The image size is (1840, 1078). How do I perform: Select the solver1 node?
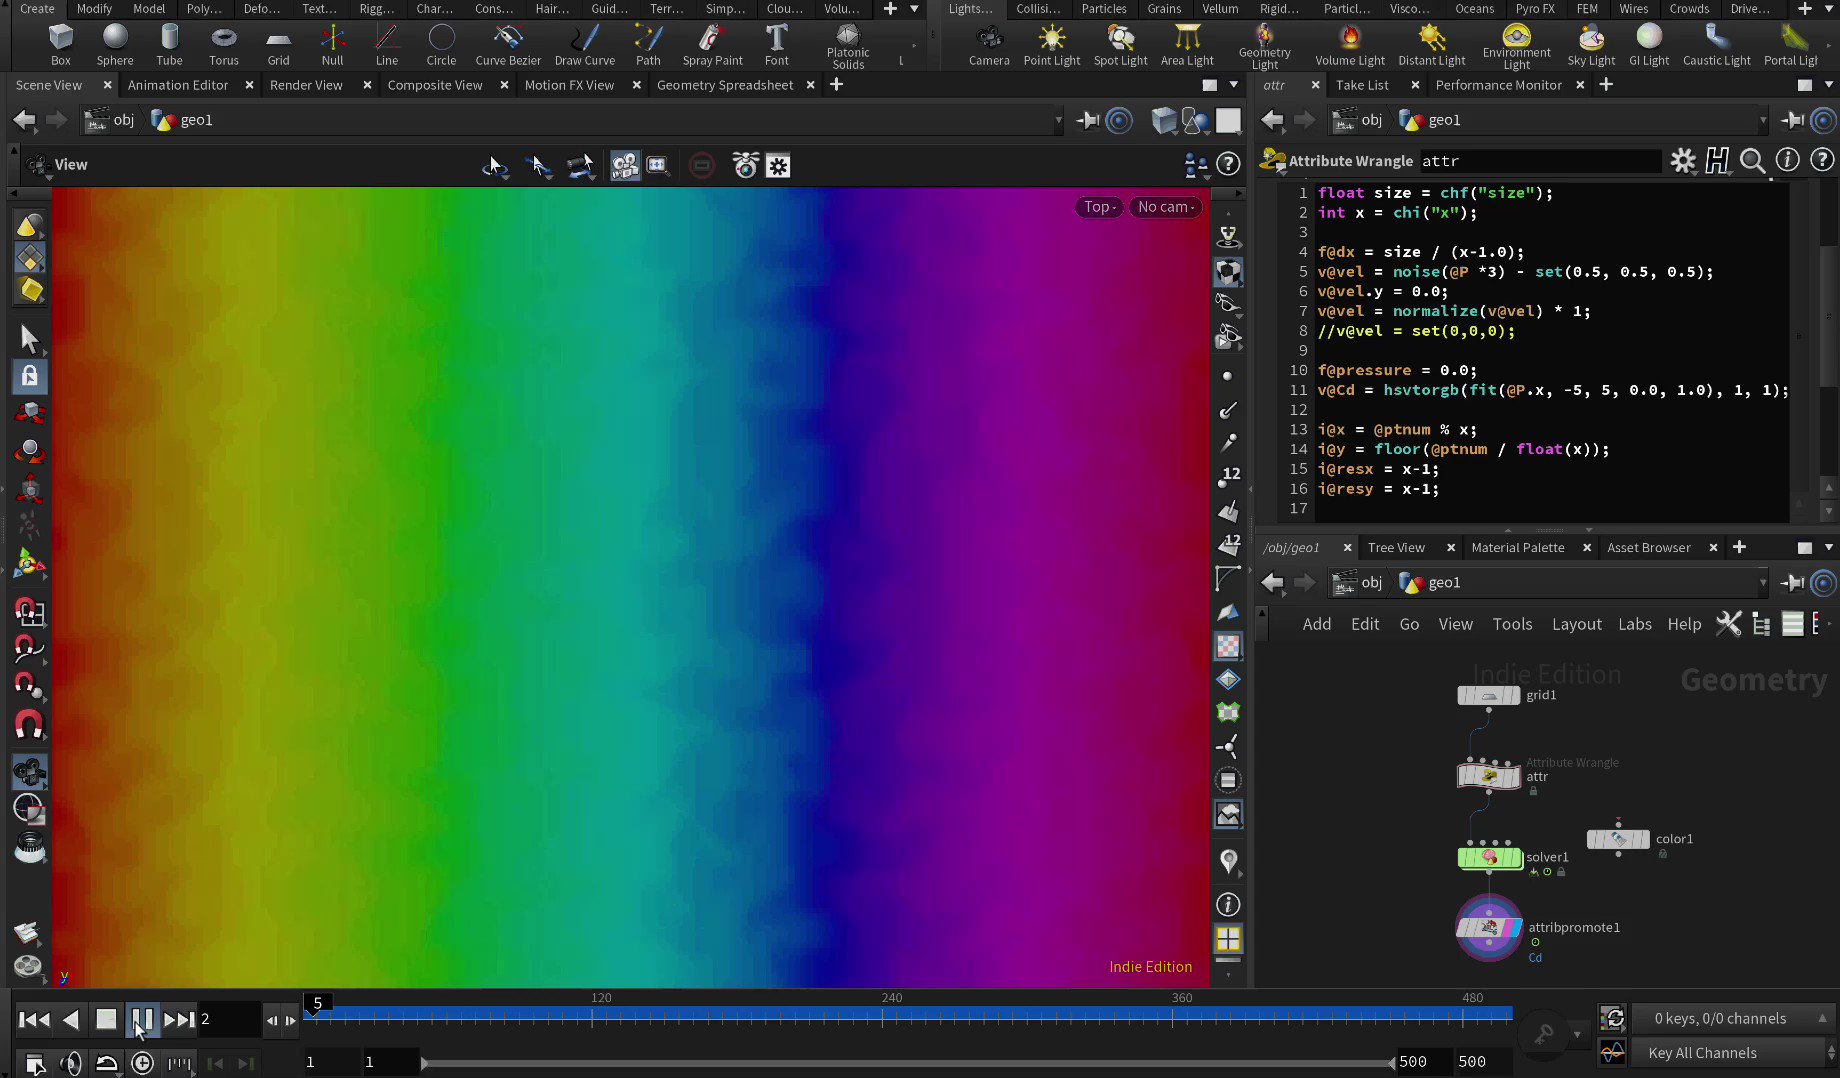coord(1489,857)
